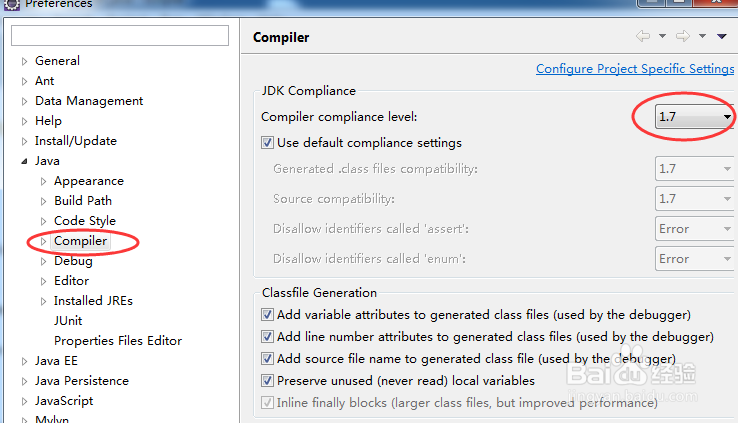Image resolution: width=738 pixels, height=423 pixels.
Task: Toggle Preserve unused local variables checkbox
Action: click(x=267, y=381)
